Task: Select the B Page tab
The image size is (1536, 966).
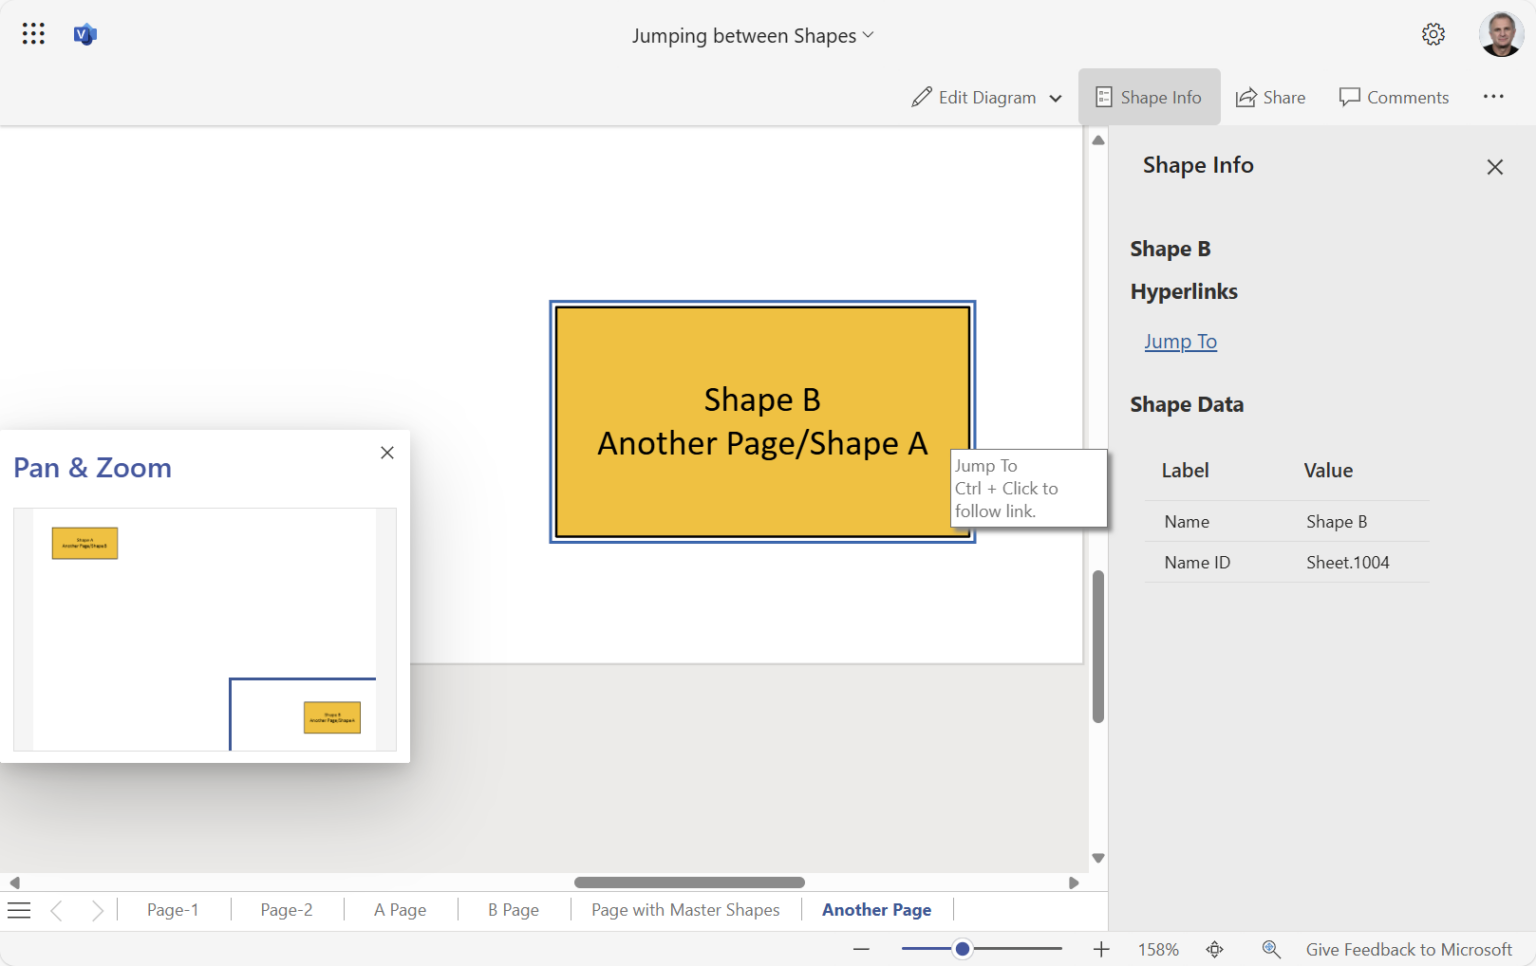Action: (512, 909)
